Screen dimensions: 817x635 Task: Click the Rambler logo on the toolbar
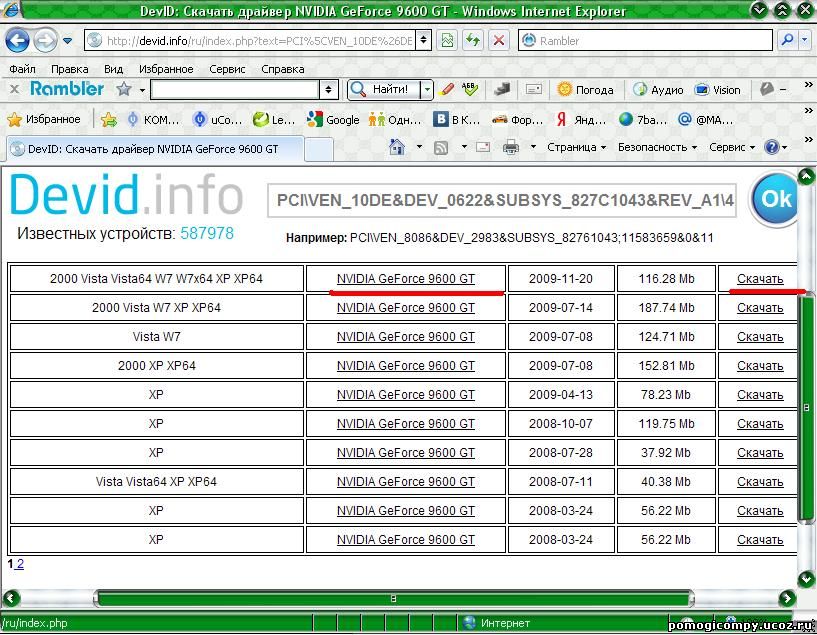[67, 89]
